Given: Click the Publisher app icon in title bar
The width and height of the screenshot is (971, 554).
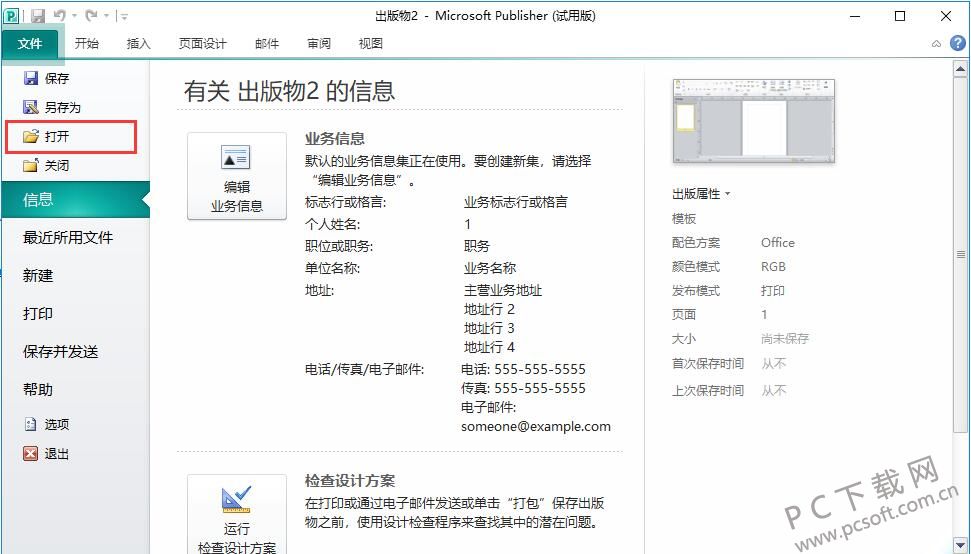Looking at the screenshot, I should pyautogui.click(x=11, y=15).
